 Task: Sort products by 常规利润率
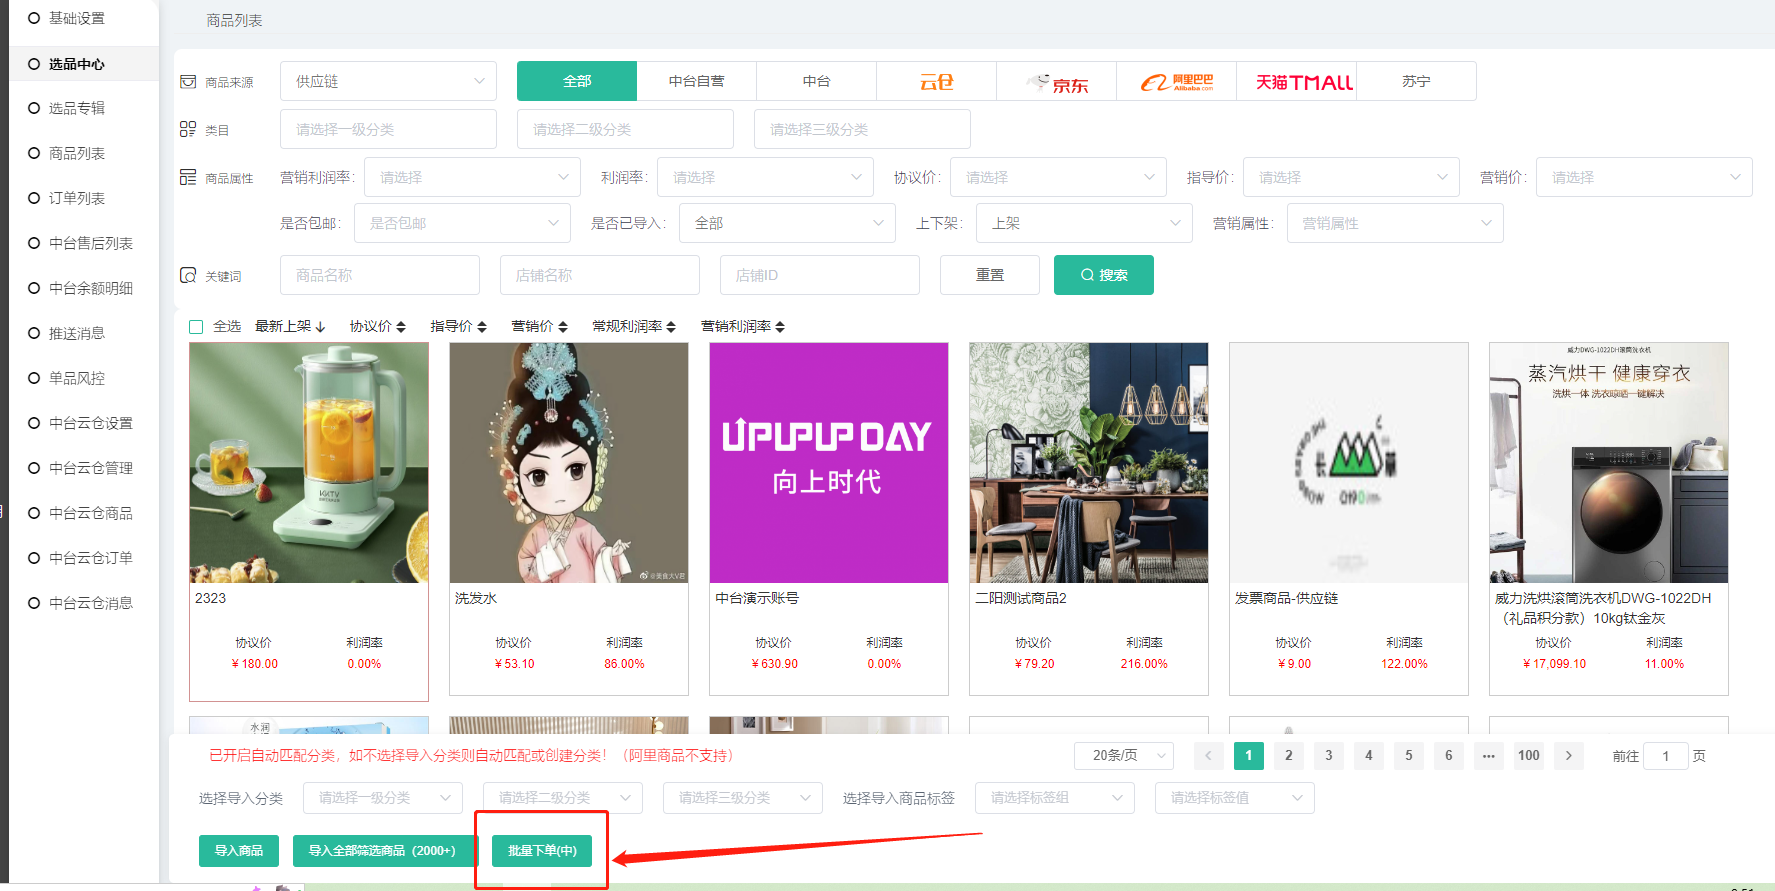coord(634,327)
